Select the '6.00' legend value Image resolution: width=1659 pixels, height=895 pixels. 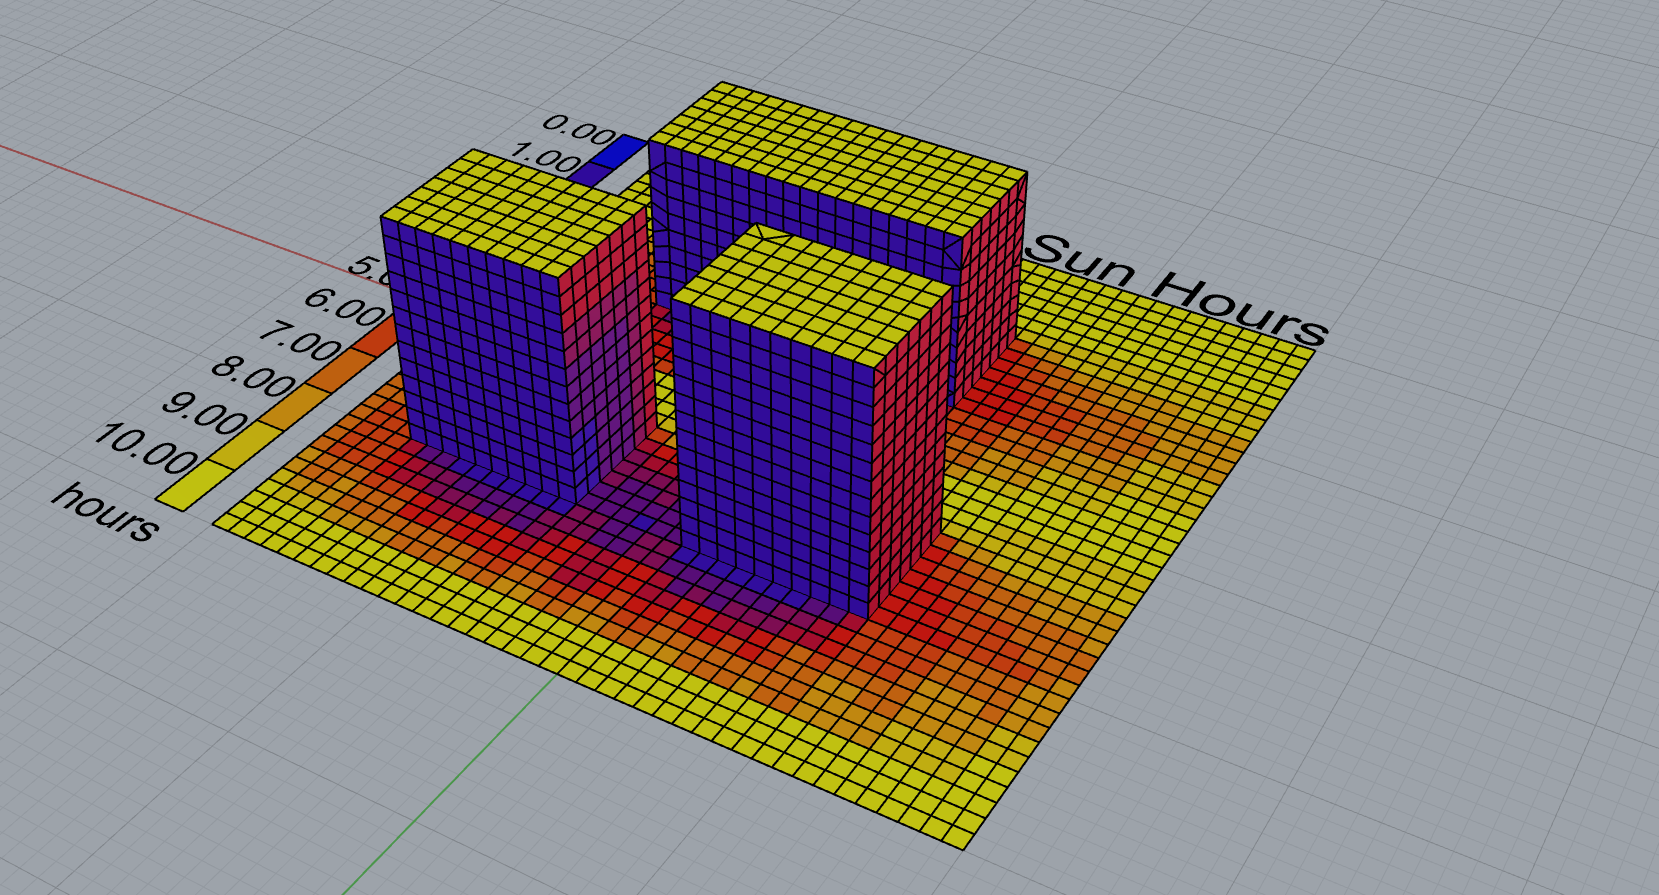tap(343, 306)
